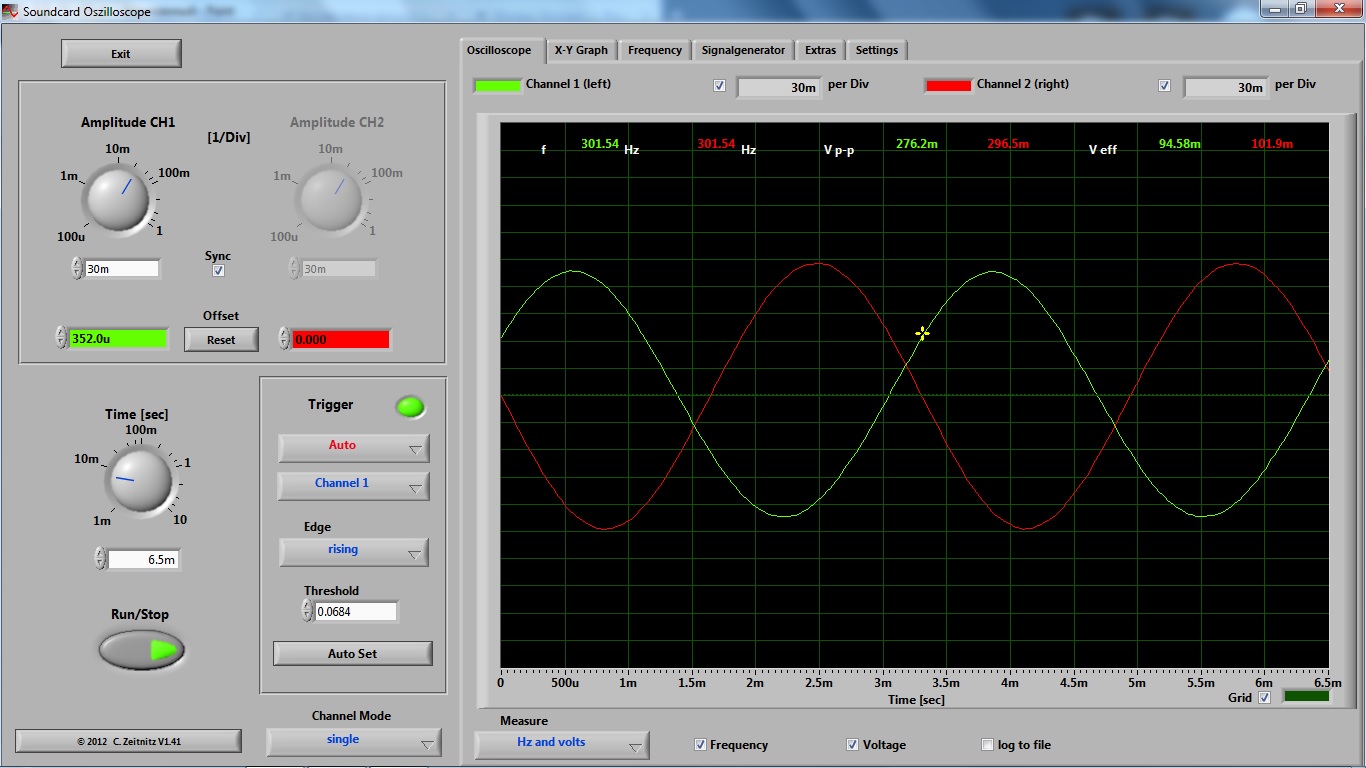Click the CH1 amplitude 30m stepper arrows
The width and height of the screenshot is (1366, 768).
coord(77,268)
